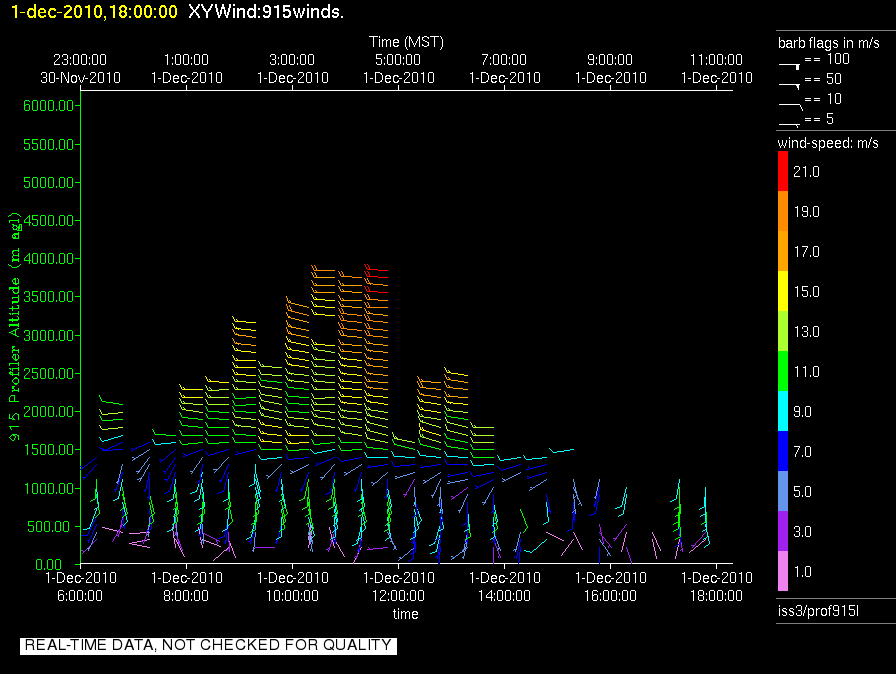The width and height of the screenshot is (896, 674).
Task: Click the '1000.00' altitude label
Action: coord(49,488)
